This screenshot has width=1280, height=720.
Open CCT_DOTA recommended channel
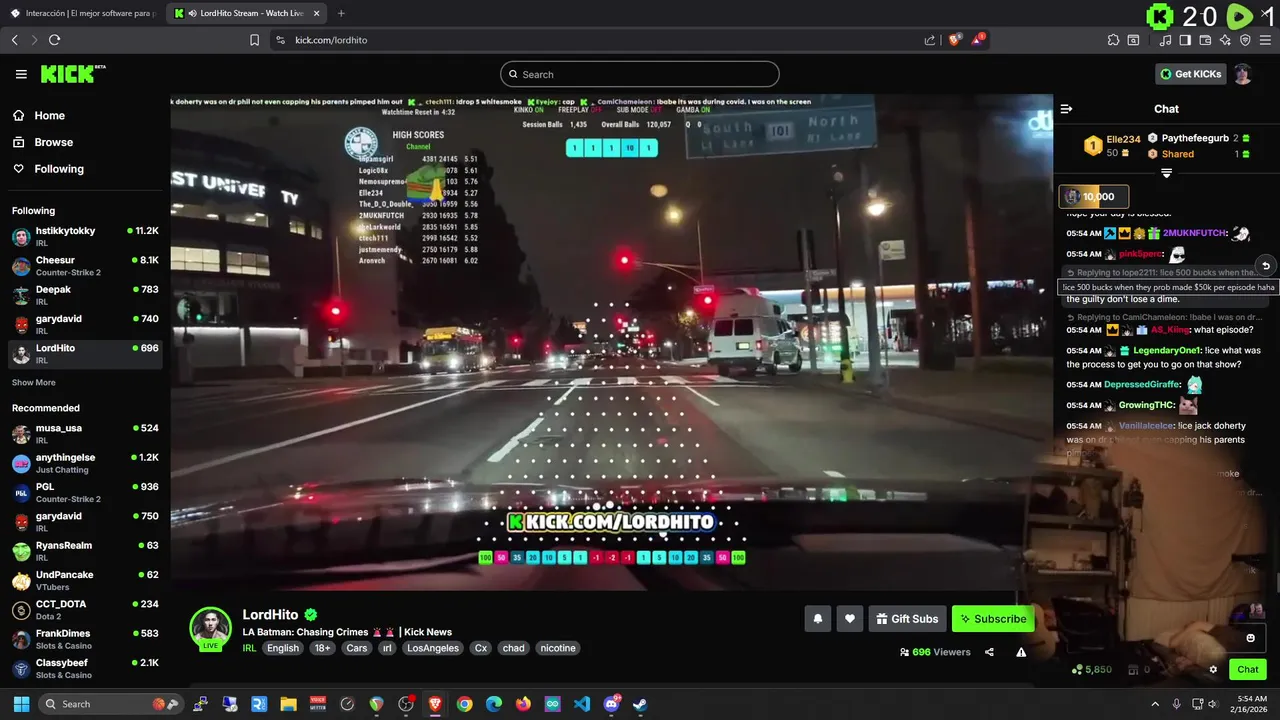click(x=85, y=609)
